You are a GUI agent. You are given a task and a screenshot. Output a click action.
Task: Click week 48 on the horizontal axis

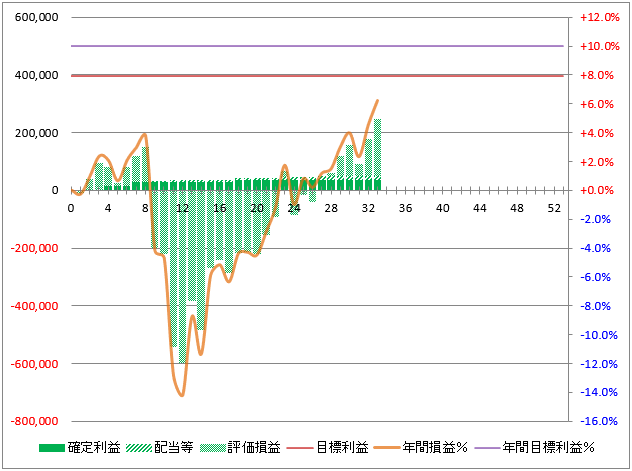[517, 208]
